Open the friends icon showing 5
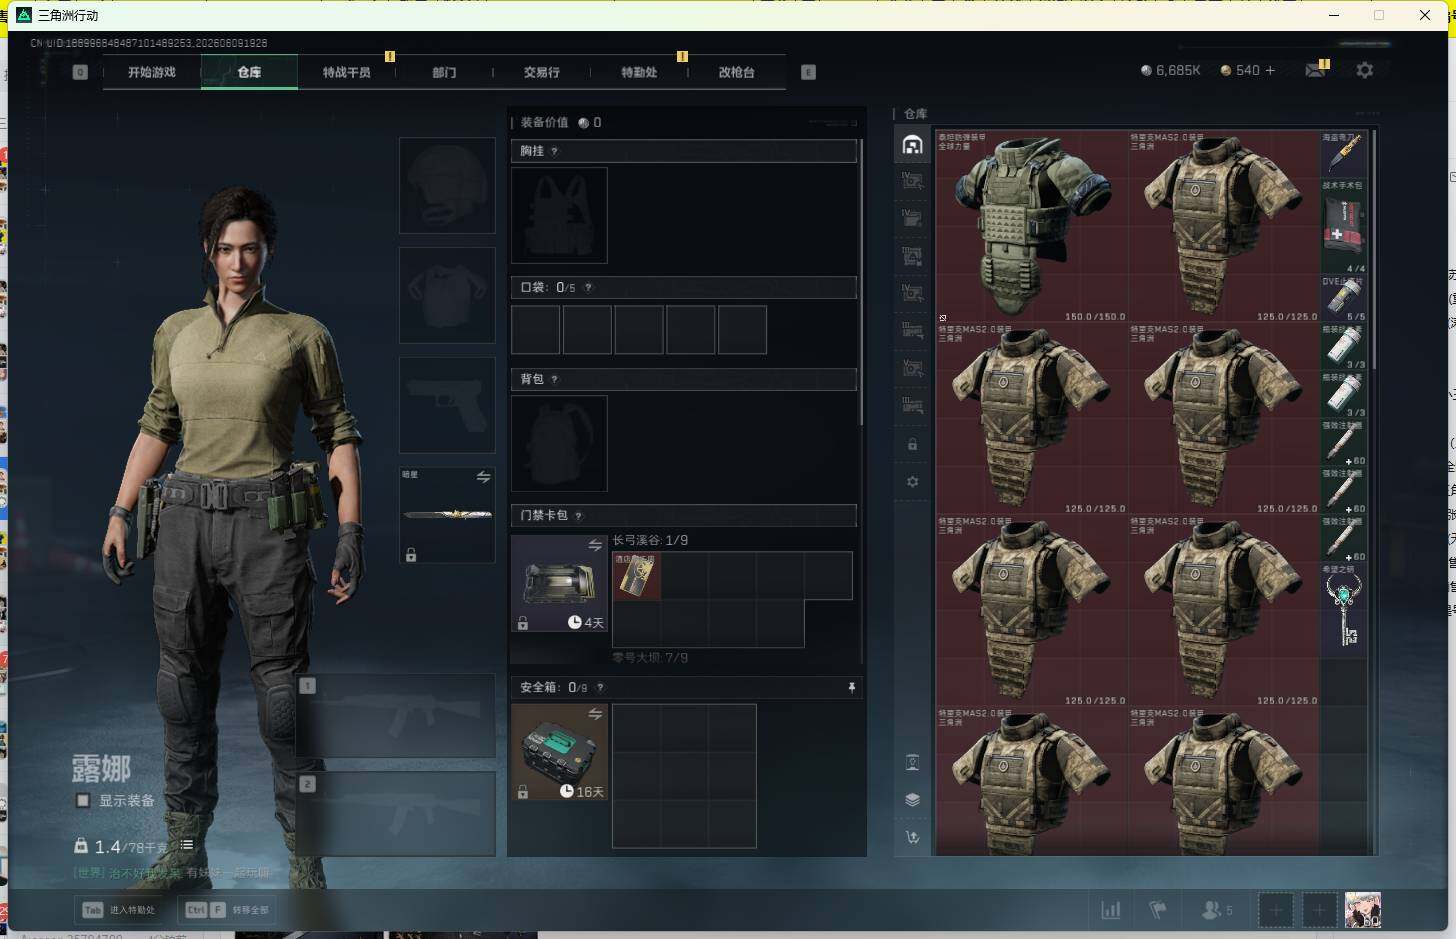This screenshot has width=1456, height=939. click(x=1216, y=910)
